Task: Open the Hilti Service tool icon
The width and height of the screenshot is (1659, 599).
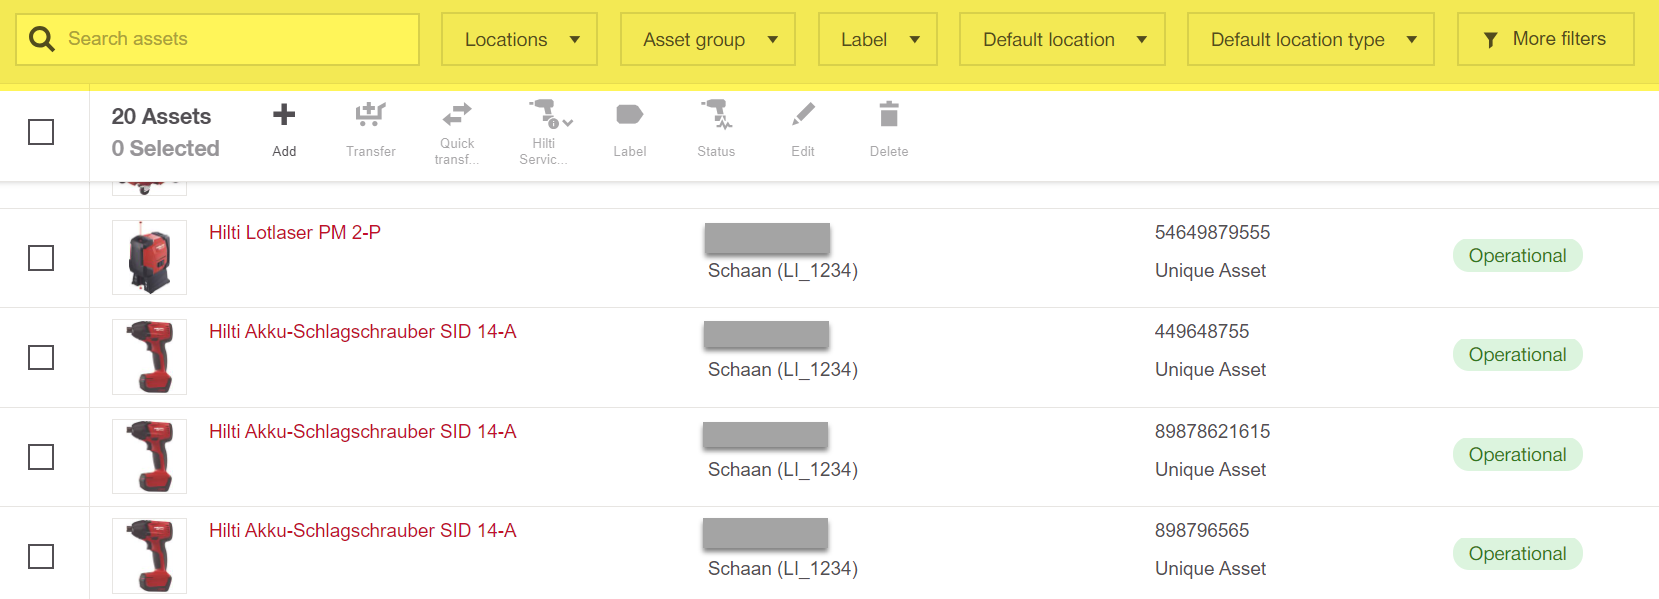Action: [545, 114]
